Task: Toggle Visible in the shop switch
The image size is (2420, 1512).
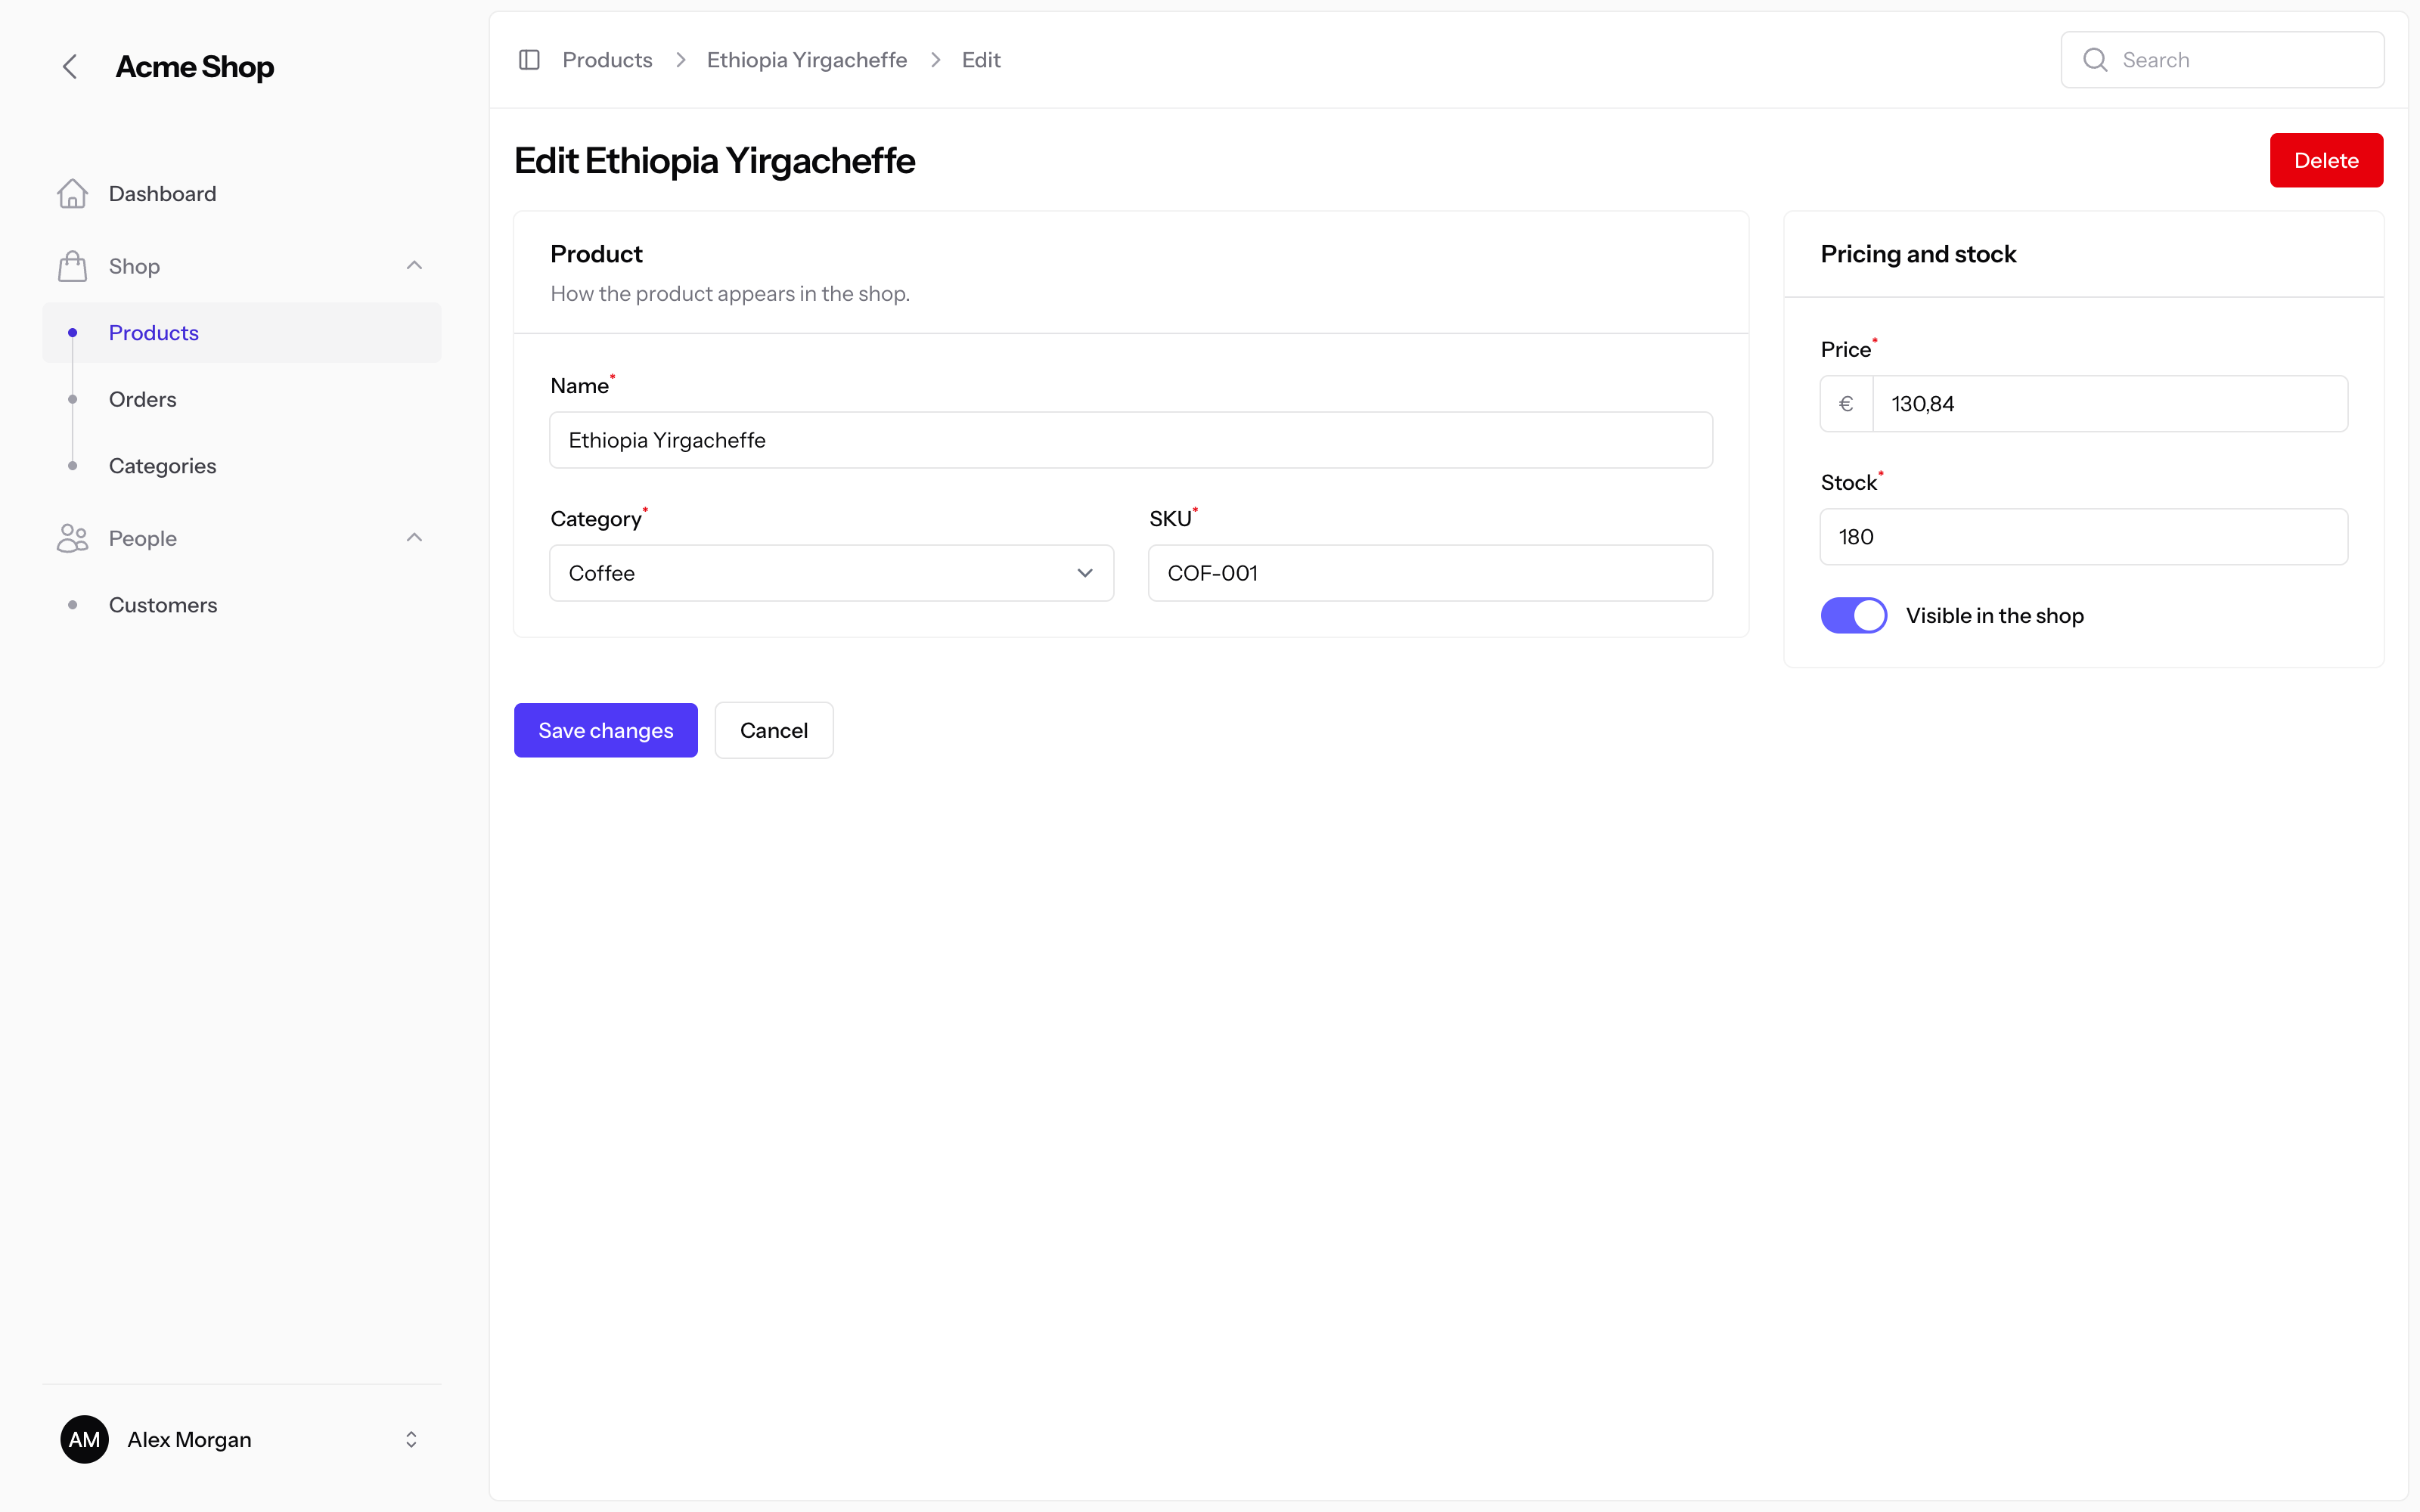Action: click(x=1853, y=615)
